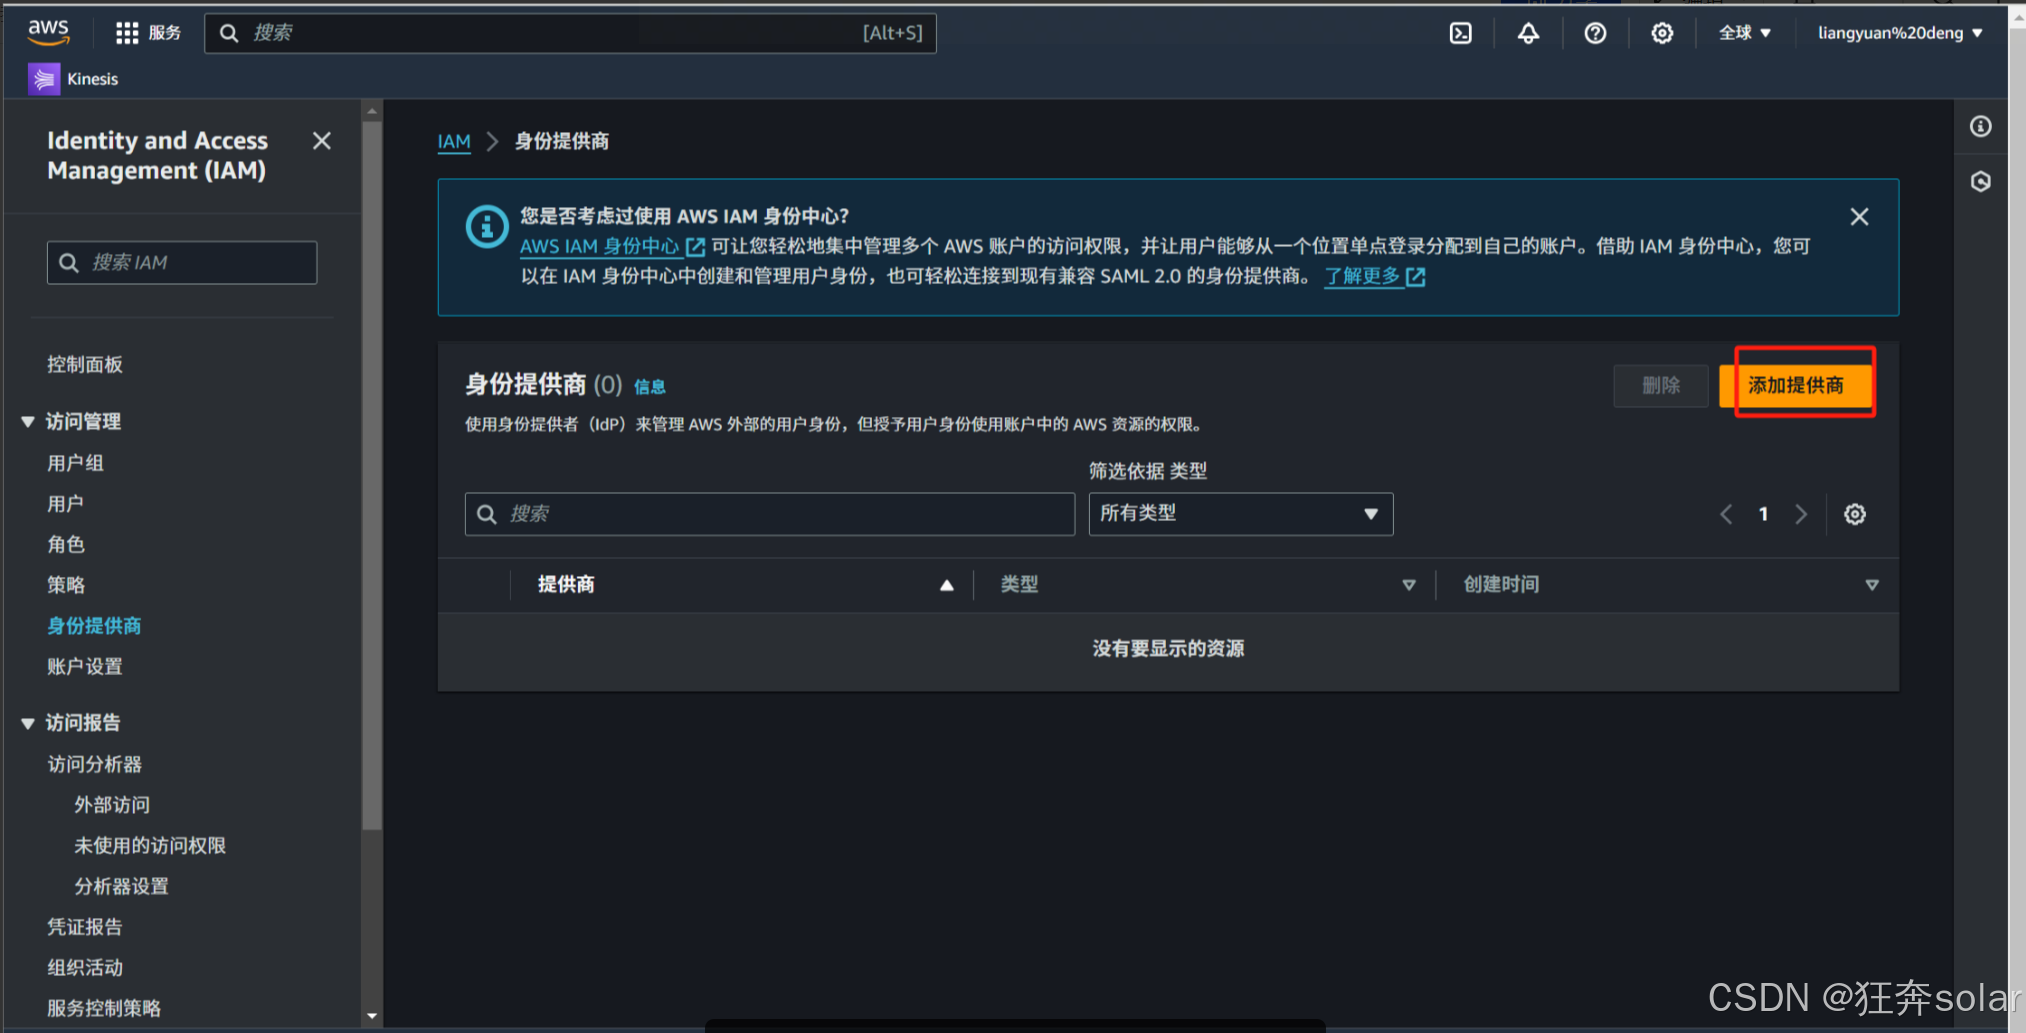Open table preferences gear icon
The image size is (2026, 1033).
coord(1854,514)
